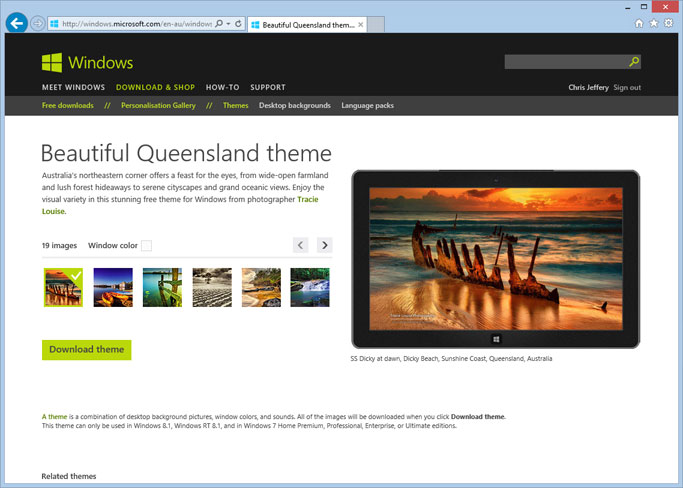The width and height of the screenshot is (683, 488).
Task: Select the Beautiful Queensland theme tab
Action: (308, 25)
